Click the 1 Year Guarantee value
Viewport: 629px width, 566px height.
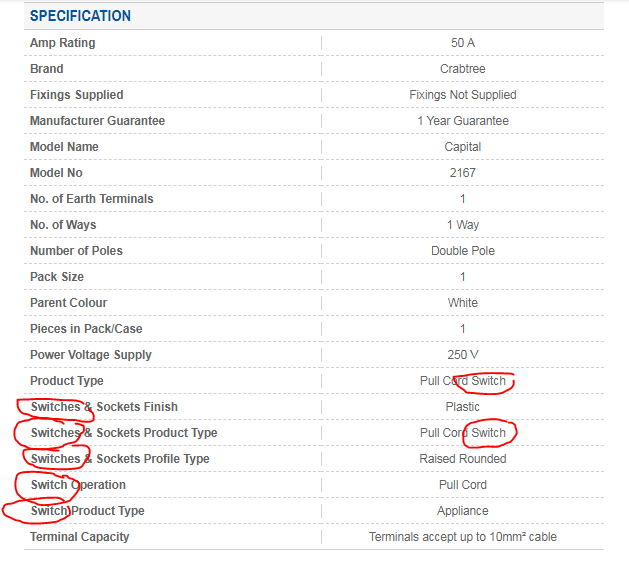click(463, 121)
